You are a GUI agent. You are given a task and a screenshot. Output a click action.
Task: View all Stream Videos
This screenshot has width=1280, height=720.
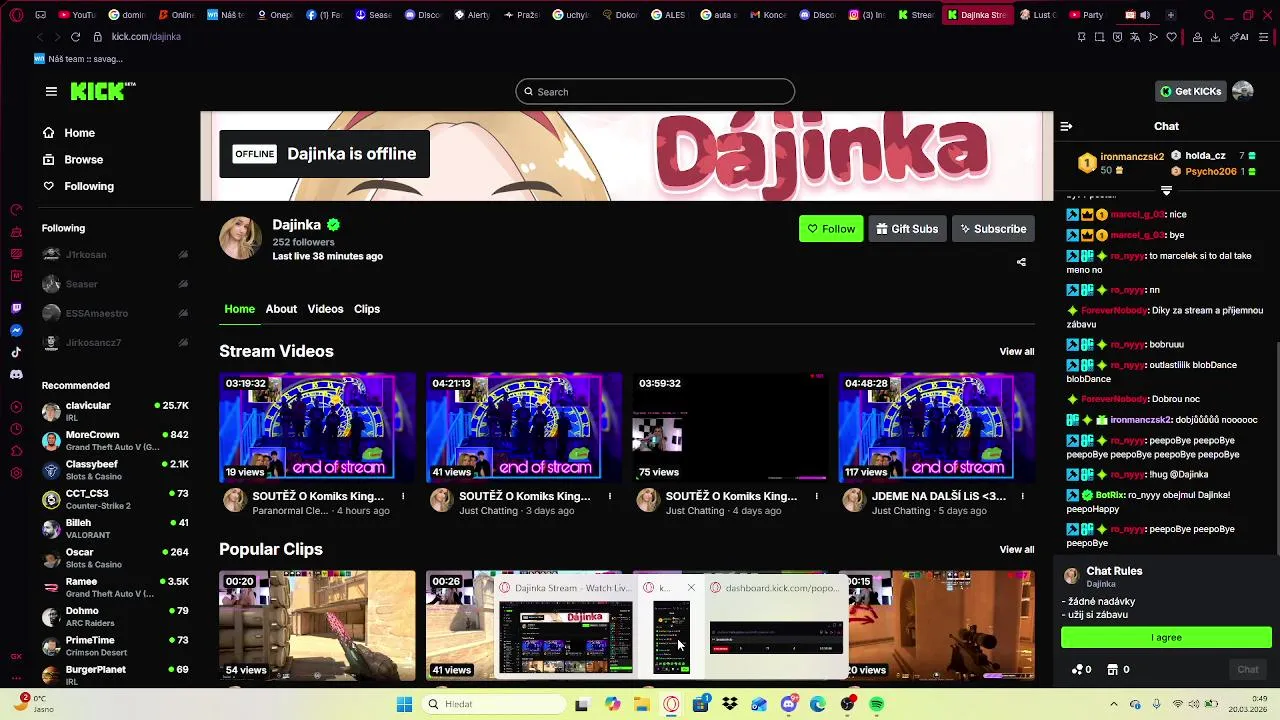click(x=1017, y=351)
